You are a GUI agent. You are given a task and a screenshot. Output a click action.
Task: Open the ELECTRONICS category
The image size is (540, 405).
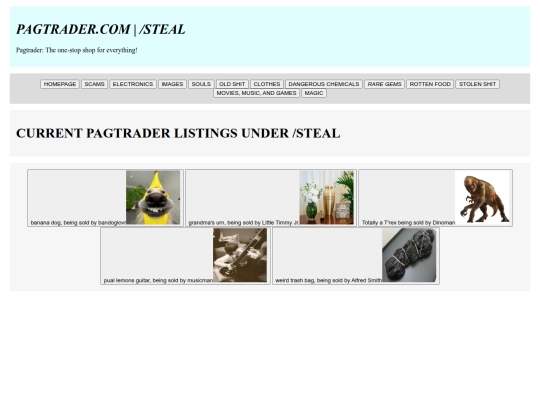(133, 84)
